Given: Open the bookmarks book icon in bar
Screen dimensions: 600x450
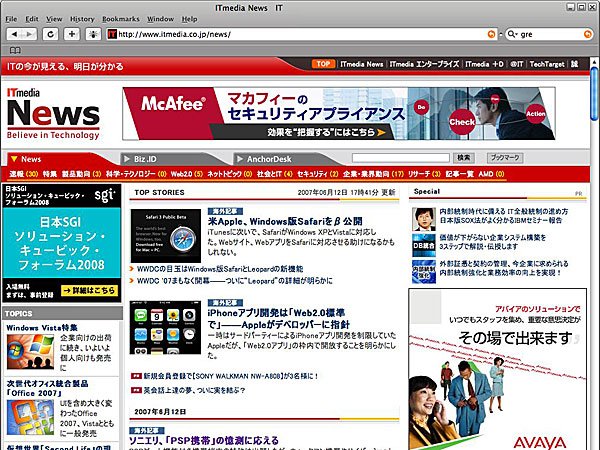Looking at the screenshot, I should click(15, 50).
